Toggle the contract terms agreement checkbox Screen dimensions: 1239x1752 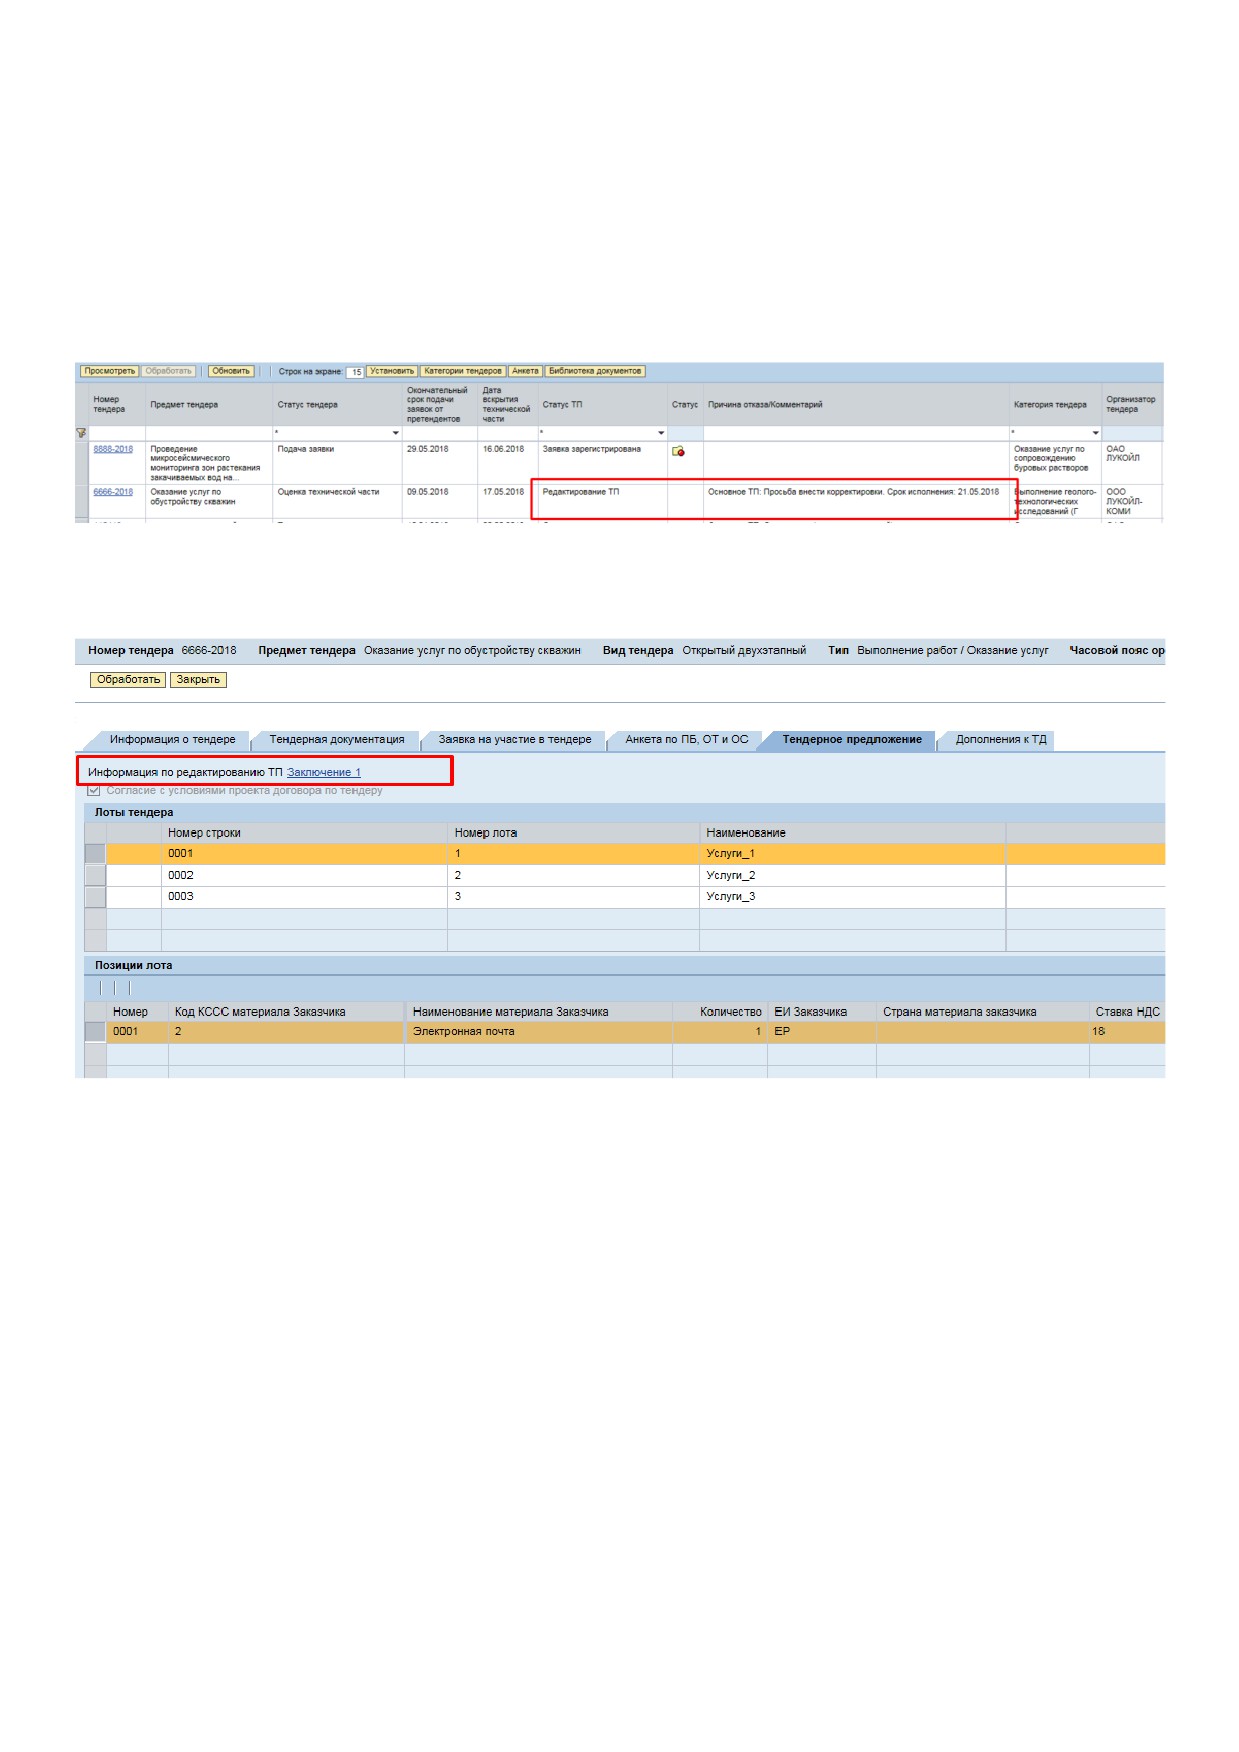pyautogui.click(x=94, y=791)
